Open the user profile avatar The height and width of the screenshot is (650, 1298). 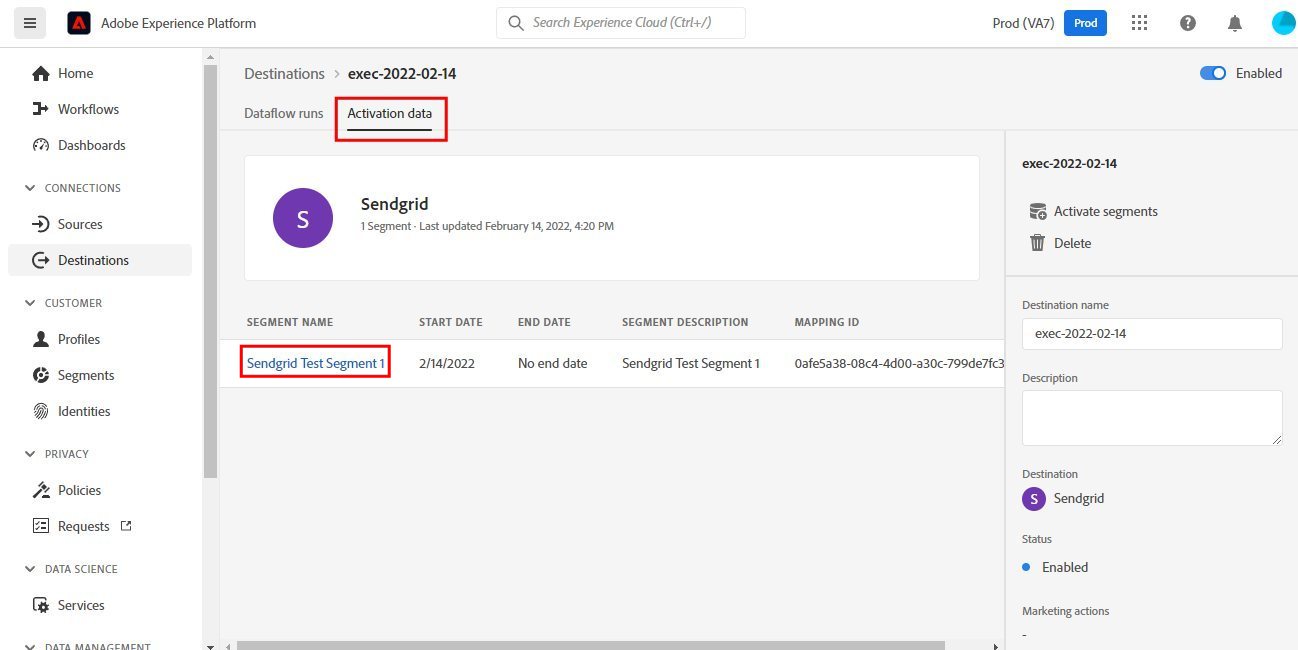pyautogui.click(x=1283, y=23)
